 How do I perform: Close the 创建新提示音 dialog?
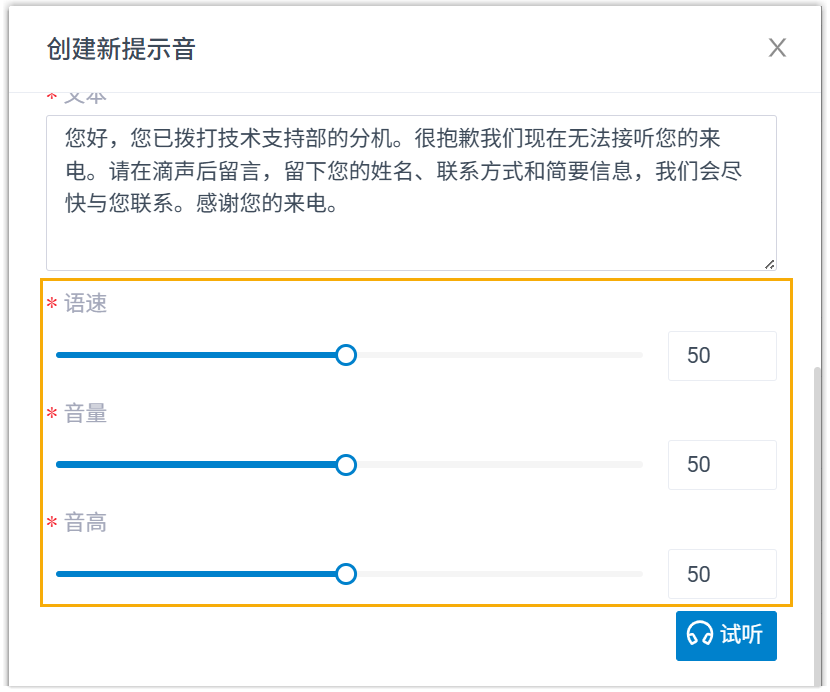point(777,48)
